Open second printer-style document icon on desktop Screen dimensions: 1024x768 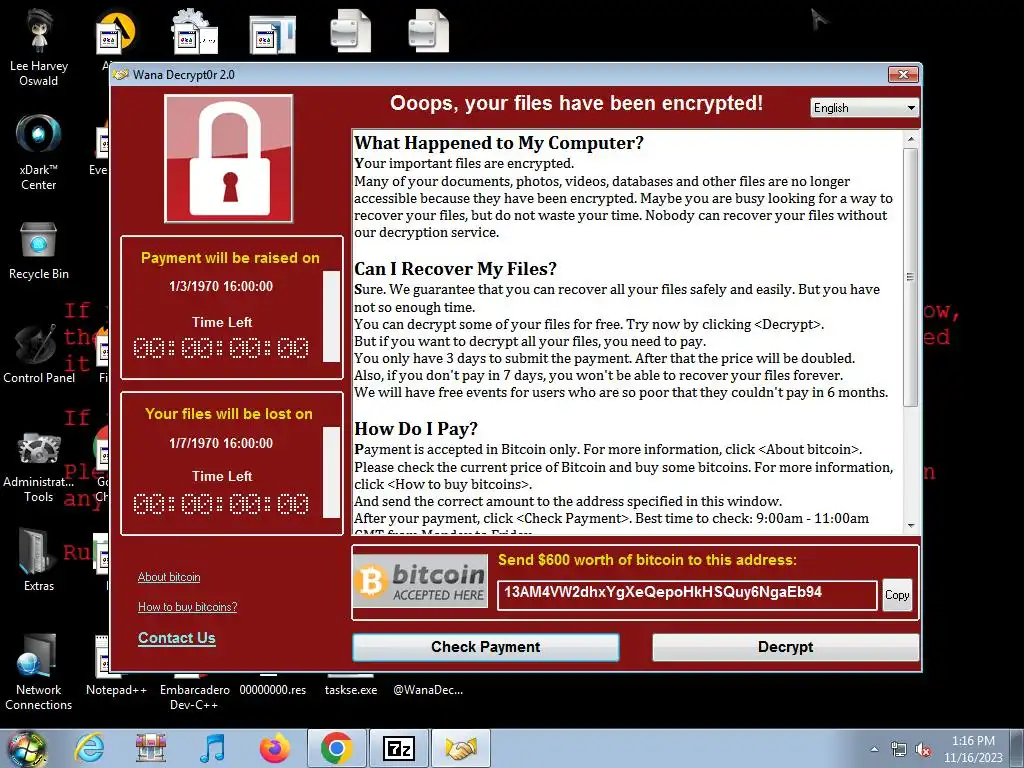(428, 30)
